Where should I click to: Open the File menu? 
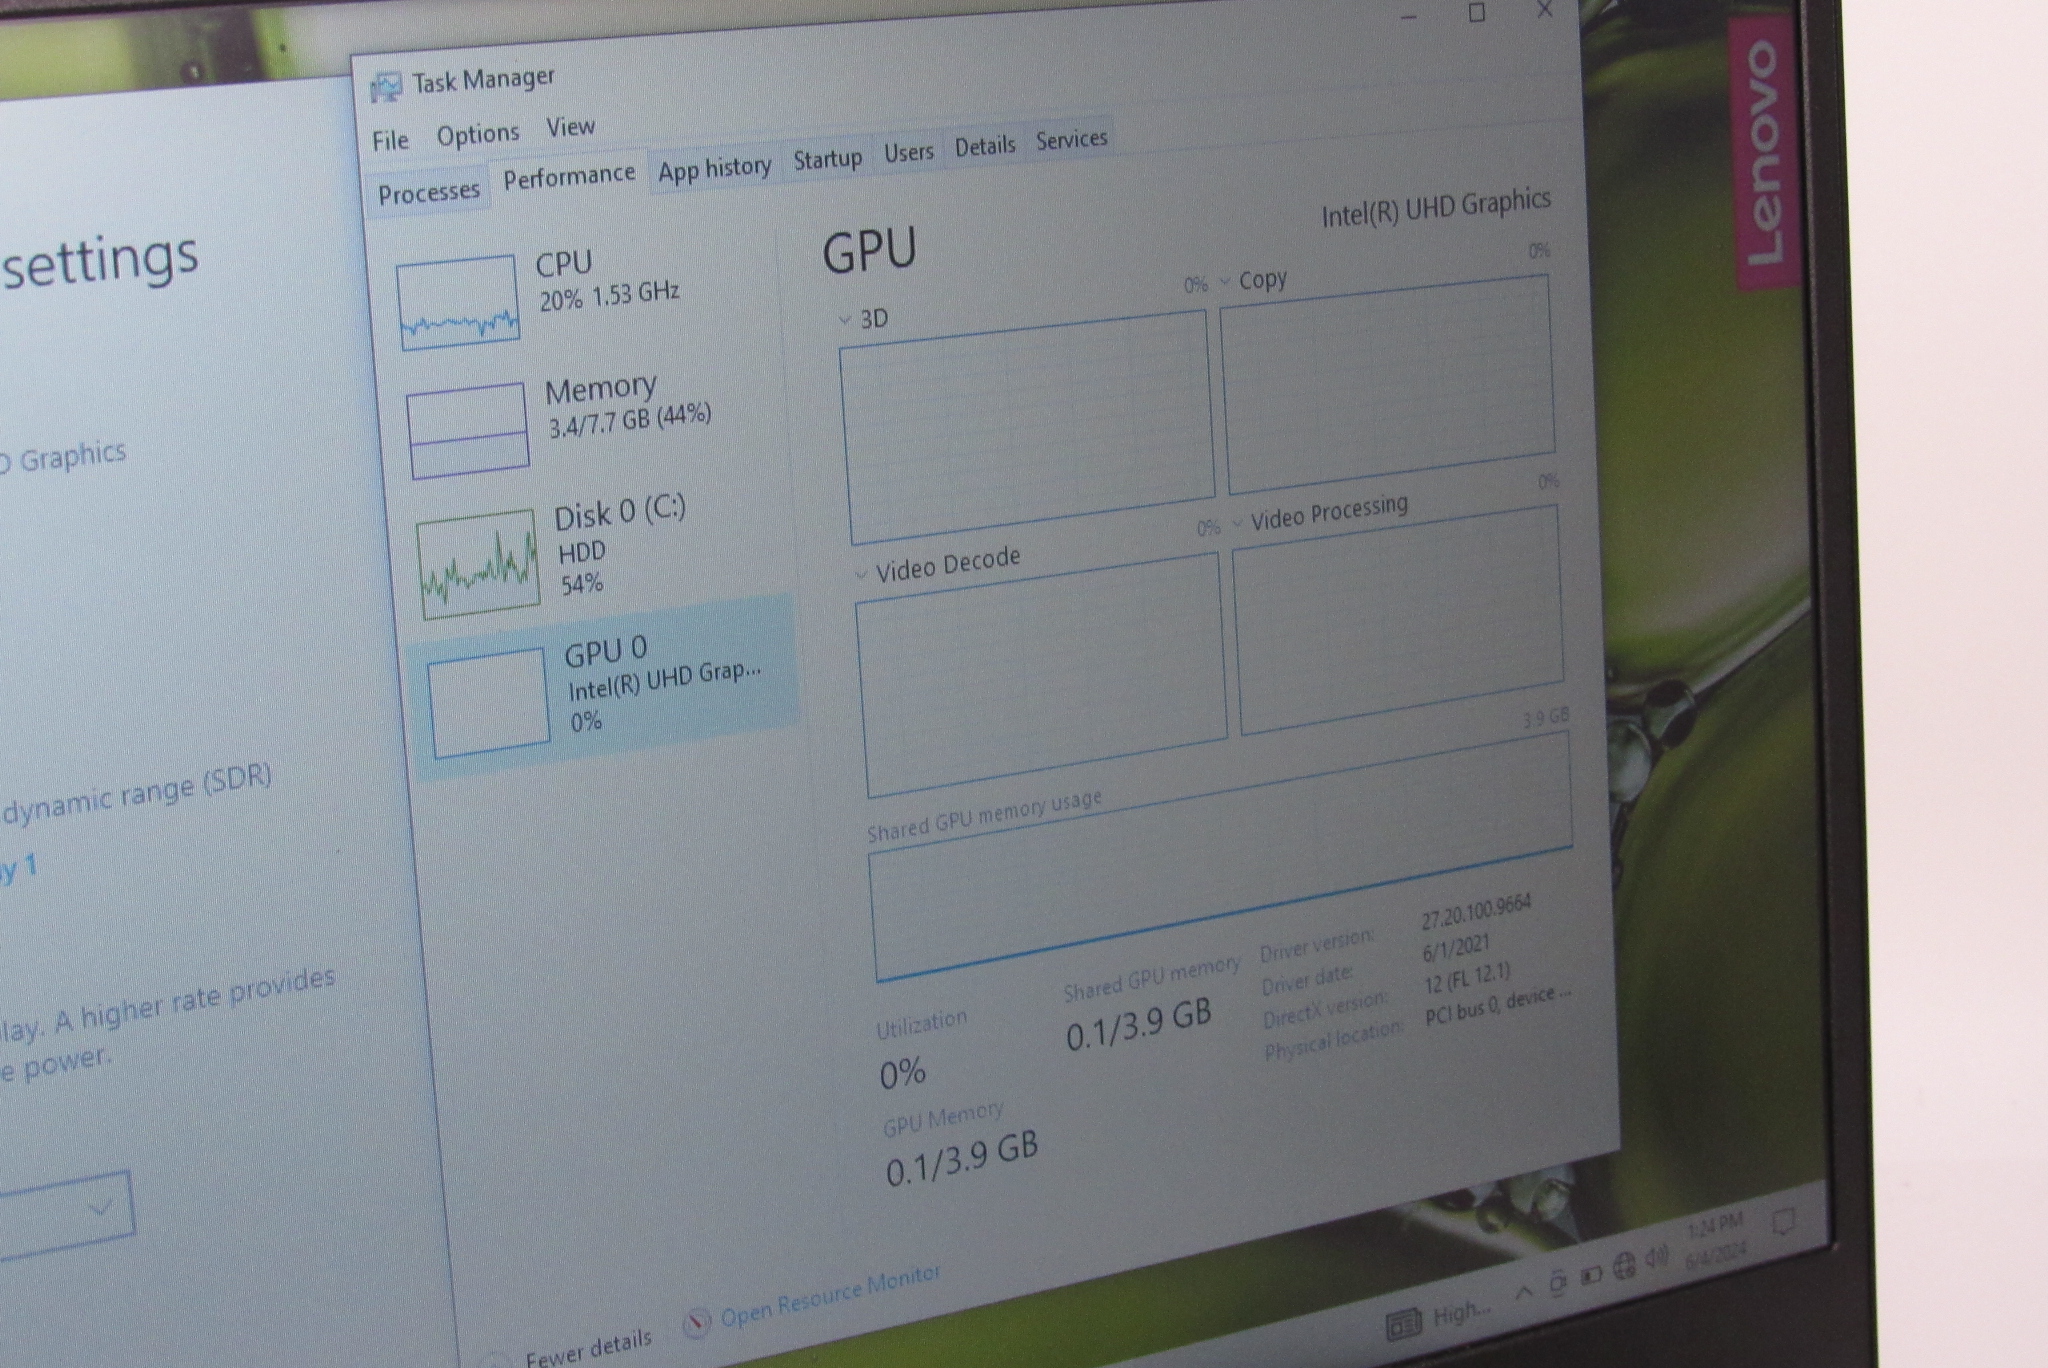[x=390, y=141]
